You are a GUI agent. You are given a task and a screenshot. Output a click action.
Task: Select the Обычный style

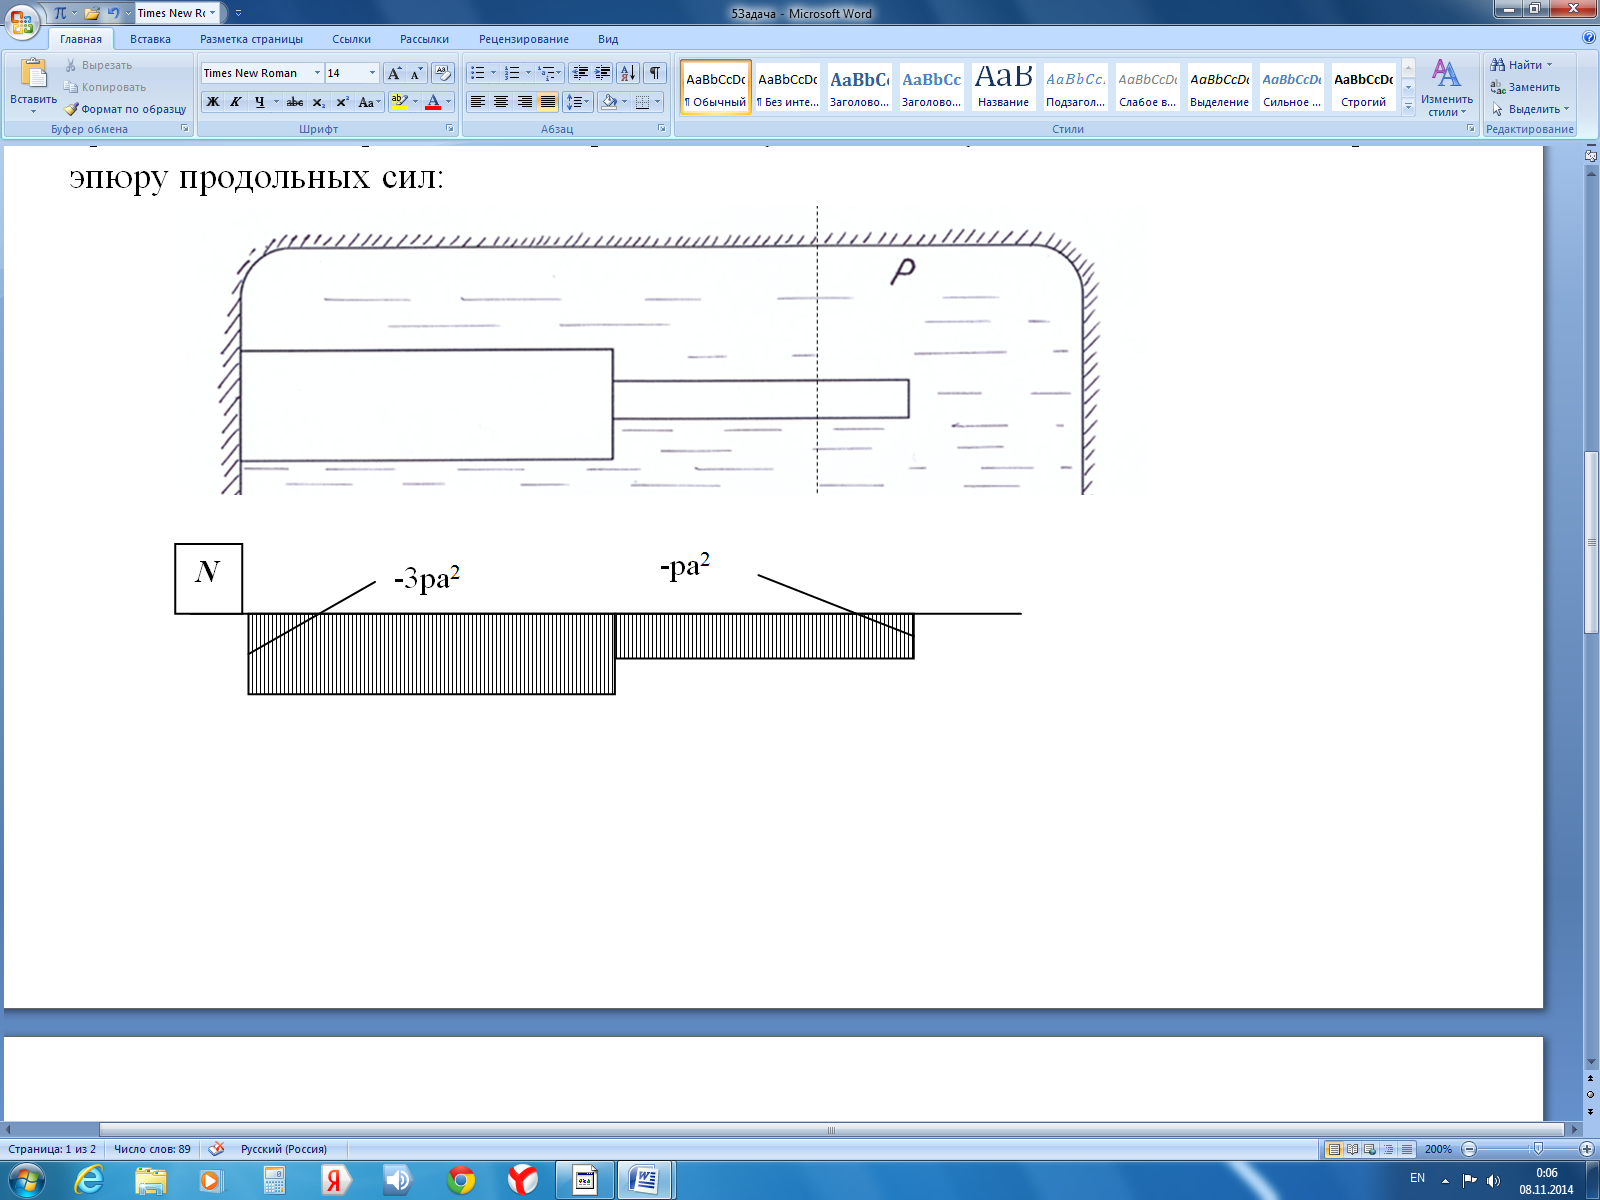[x=716, y=88]
